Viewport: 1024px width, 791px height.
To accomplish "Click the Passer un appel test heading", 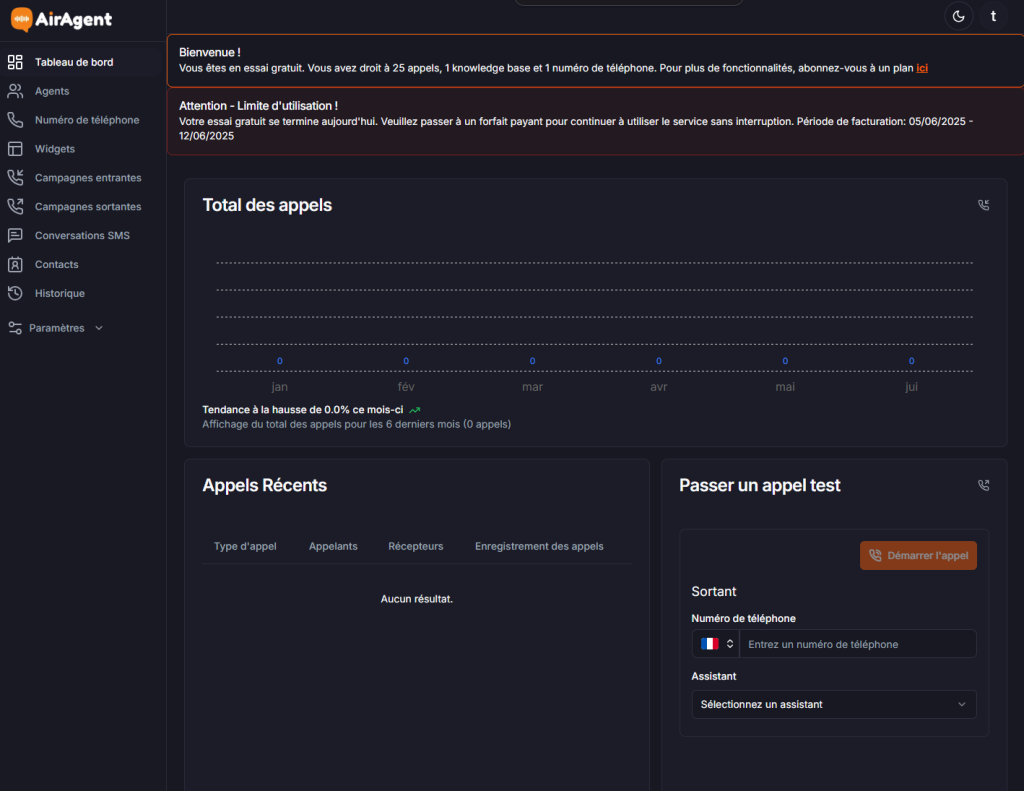I will [760, 485].
